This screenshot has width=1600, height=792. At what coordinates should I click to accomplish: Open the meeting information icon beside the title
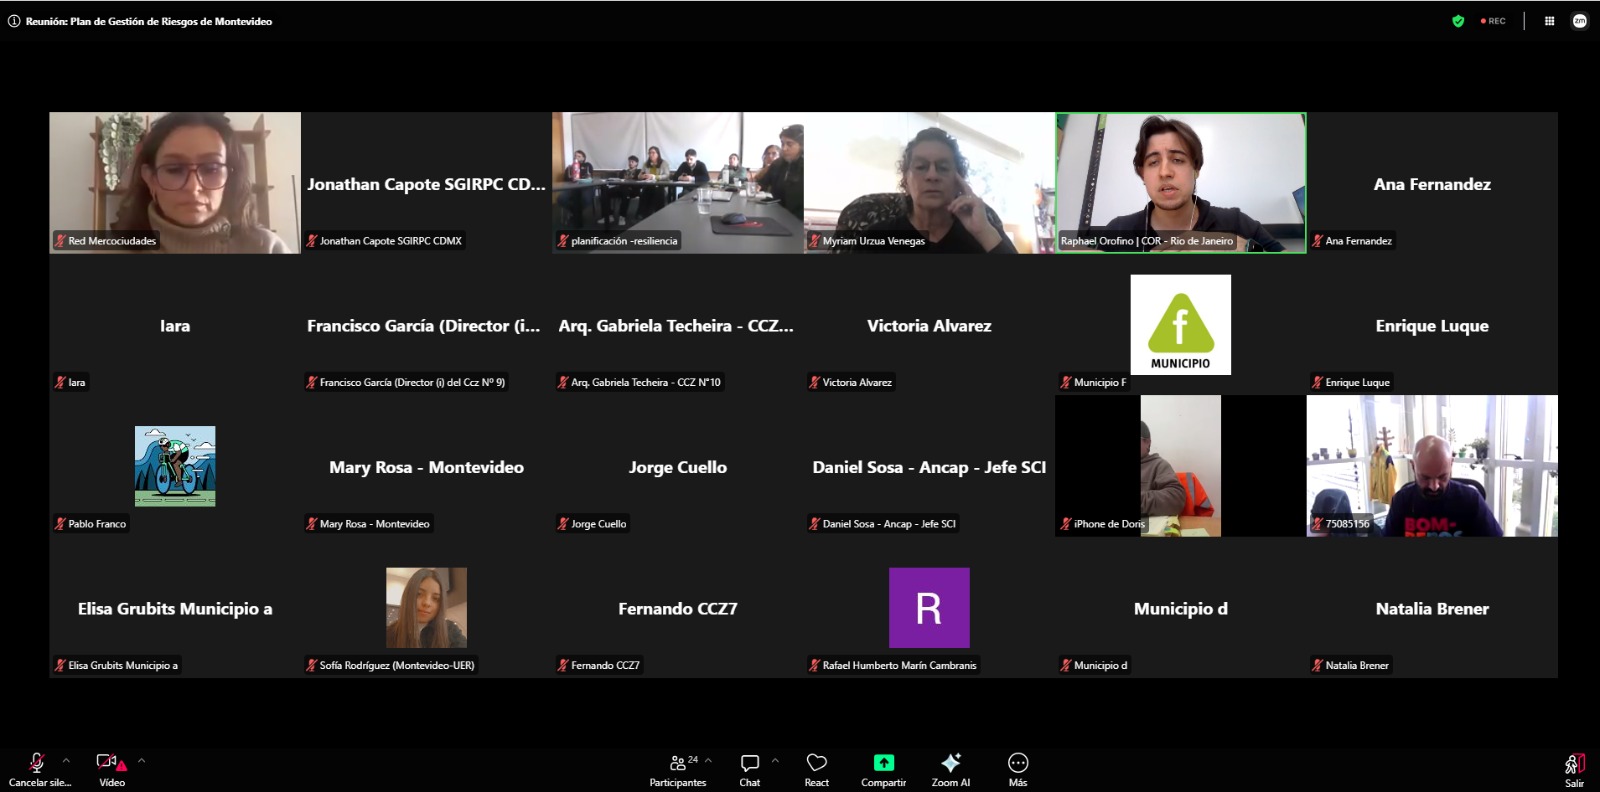[x=14, y=21]
